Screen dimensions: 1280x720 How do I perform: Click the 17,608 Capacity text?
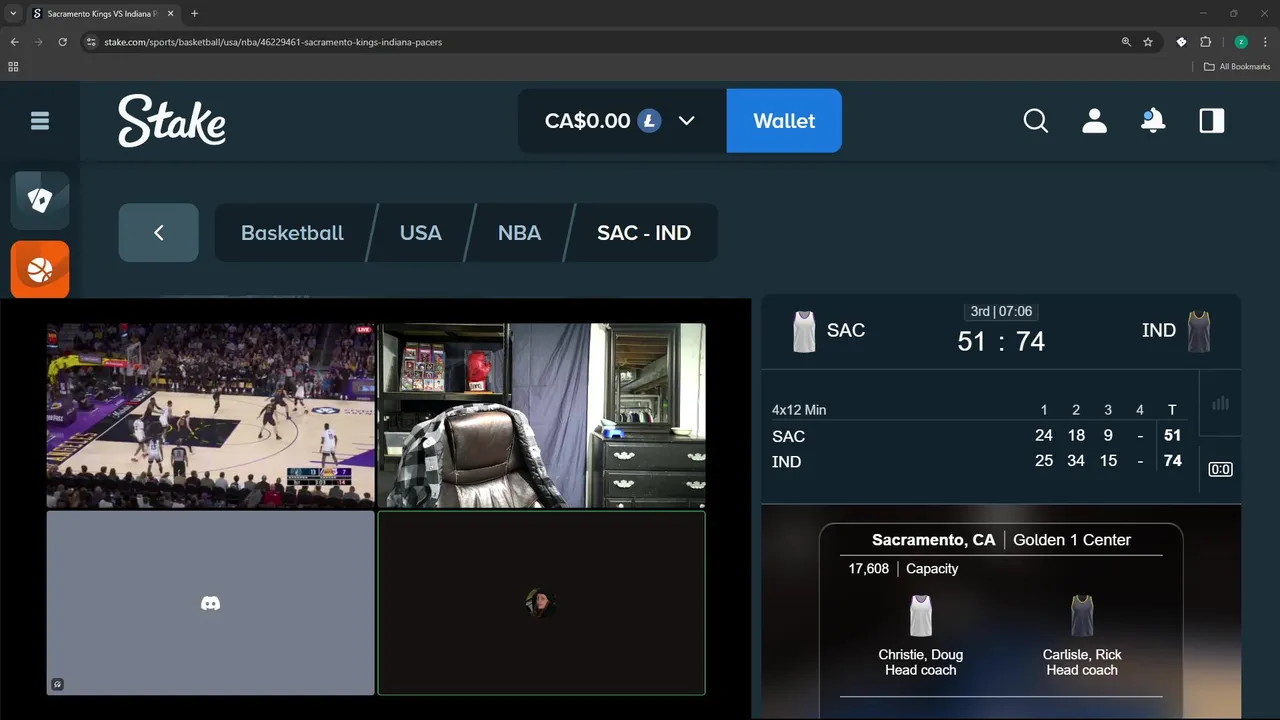903,568
